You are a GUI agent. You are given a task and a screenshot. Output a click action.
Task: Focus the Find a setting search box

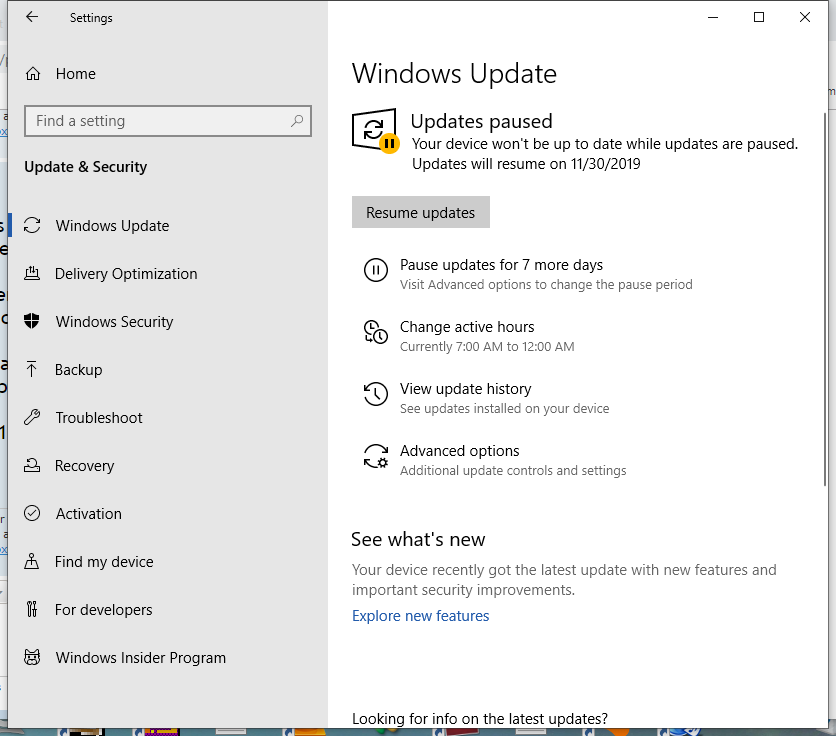point(167,121)
